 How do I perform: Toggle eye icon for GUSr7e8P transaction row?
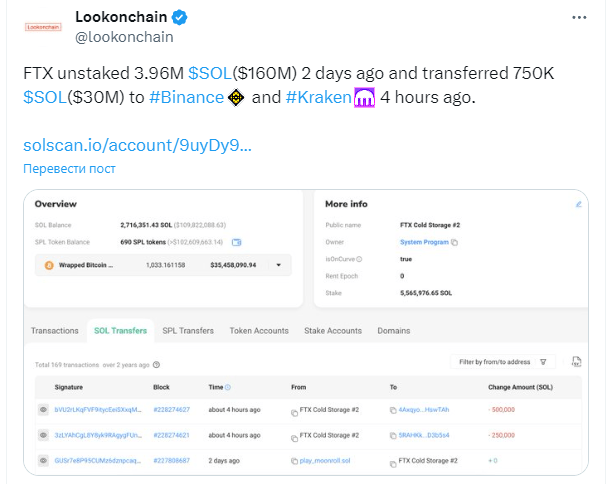43,461
